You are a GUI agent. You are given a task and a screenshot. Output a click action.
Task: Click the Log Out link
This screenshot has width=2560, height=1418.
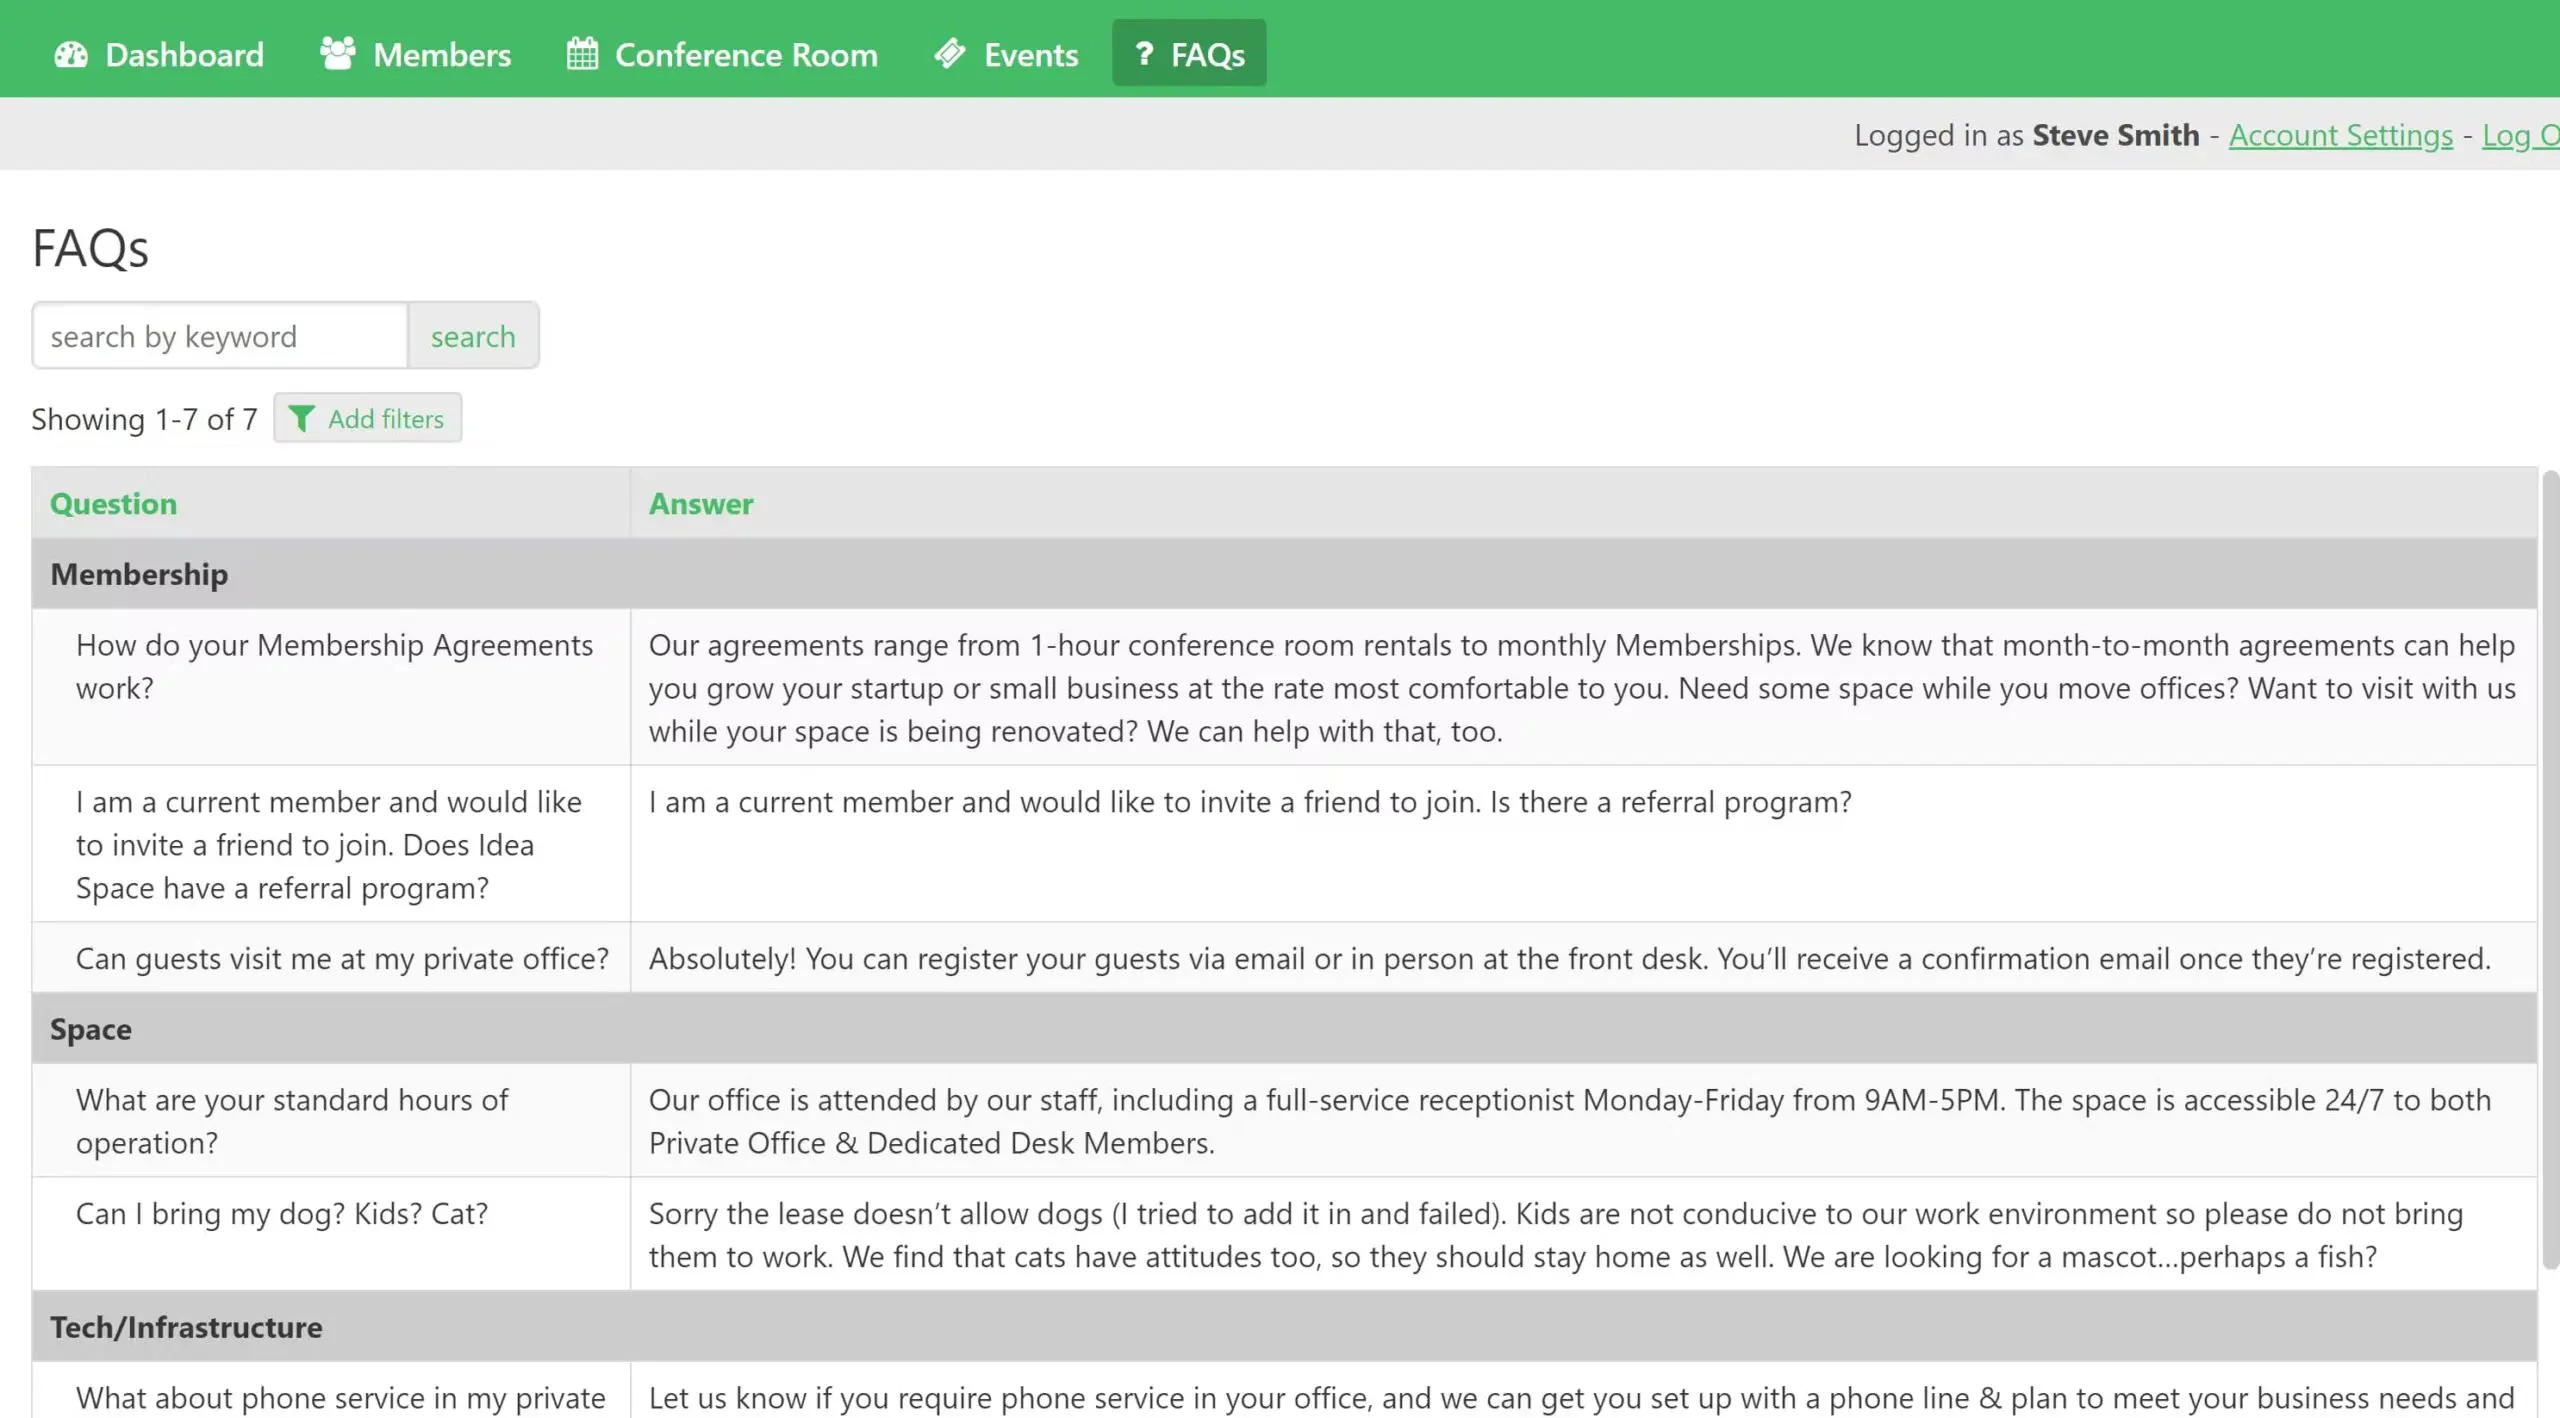[x=2520, y=135]
